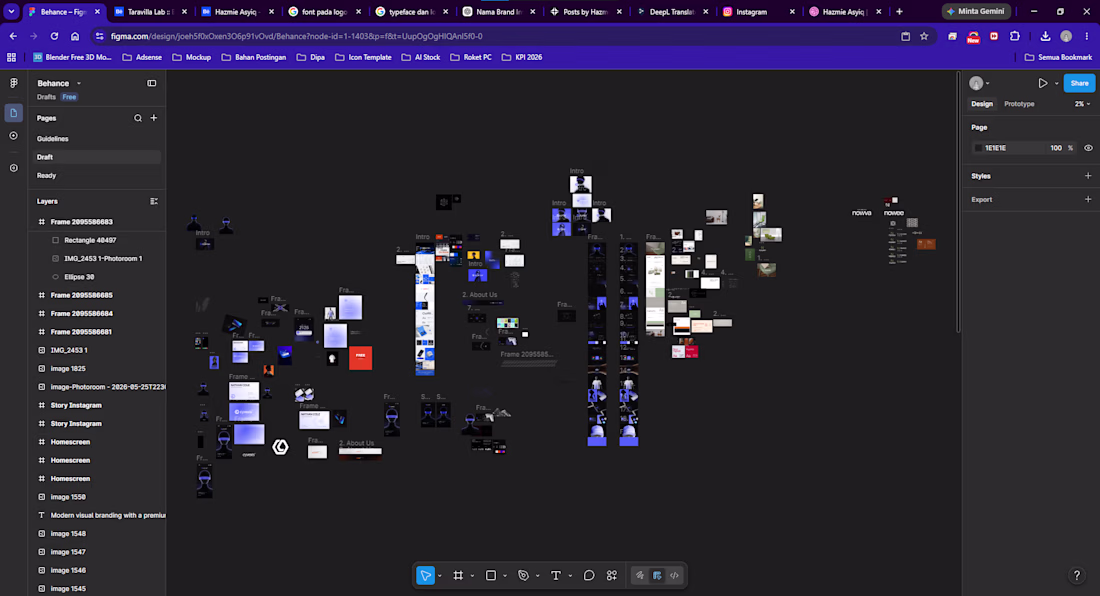
Task: Open Pen tool options arrow
Action: [x=537, y=576]
